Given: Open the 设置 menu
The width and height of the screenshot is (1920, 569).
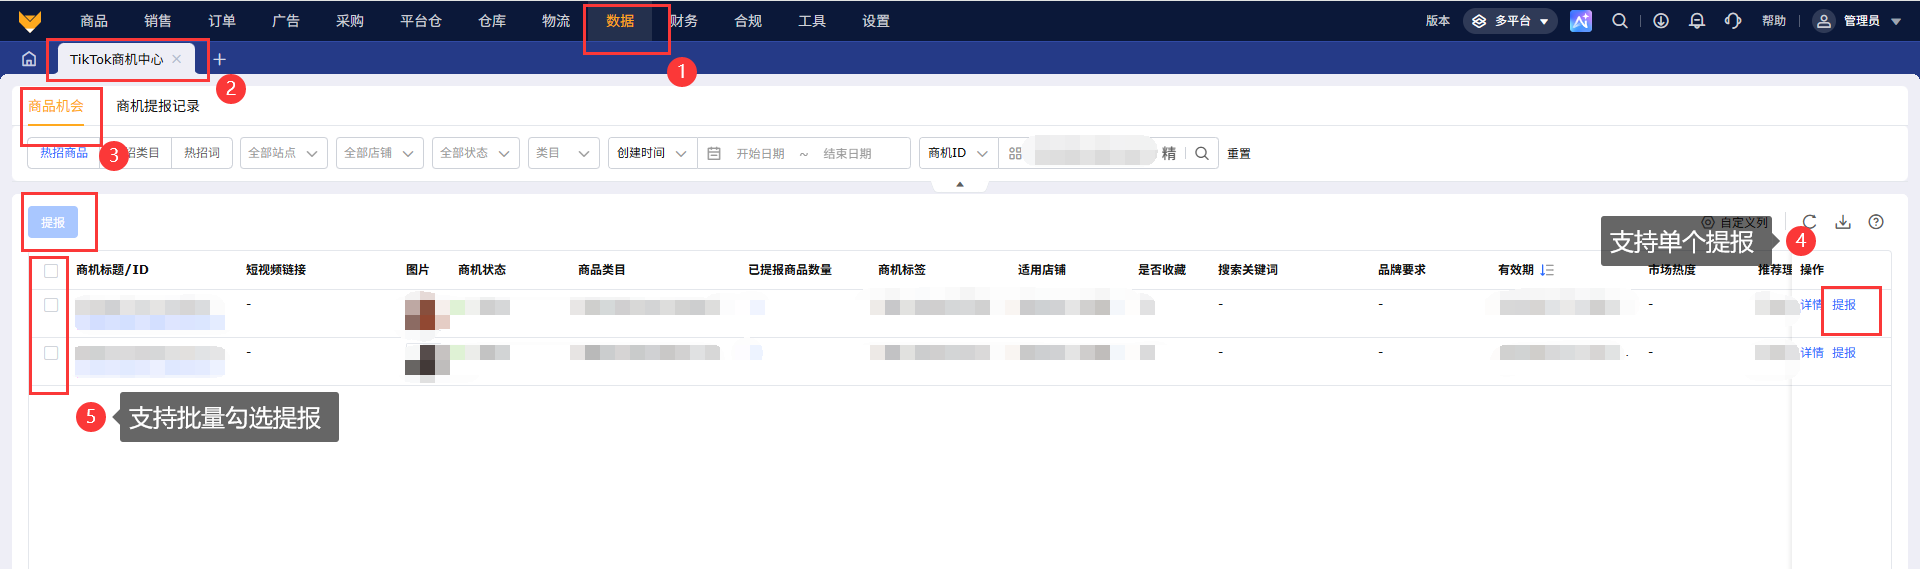Looking at the screenshot, I should coord(876,21).
